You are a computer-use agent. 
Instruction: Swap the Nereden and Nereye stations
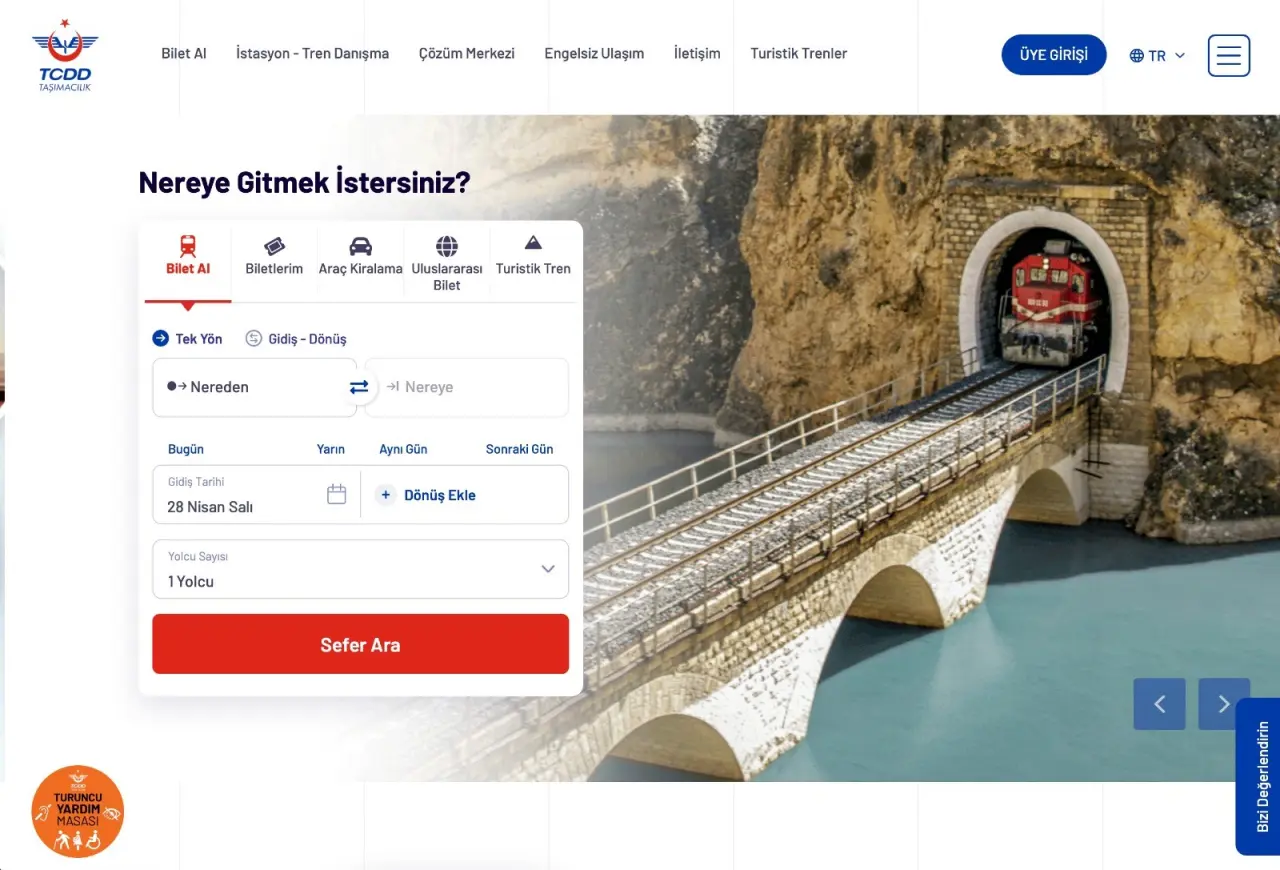(x=359, y=387)
